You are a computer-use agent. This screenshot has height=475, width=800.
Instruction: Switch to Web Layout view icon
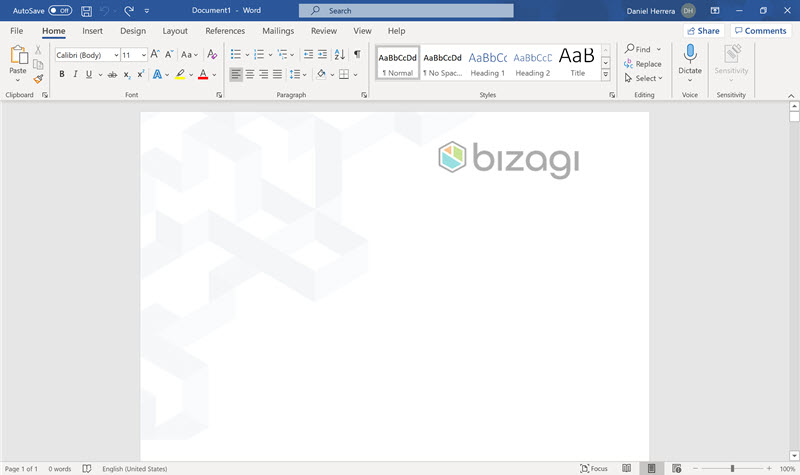pos(677,468)
